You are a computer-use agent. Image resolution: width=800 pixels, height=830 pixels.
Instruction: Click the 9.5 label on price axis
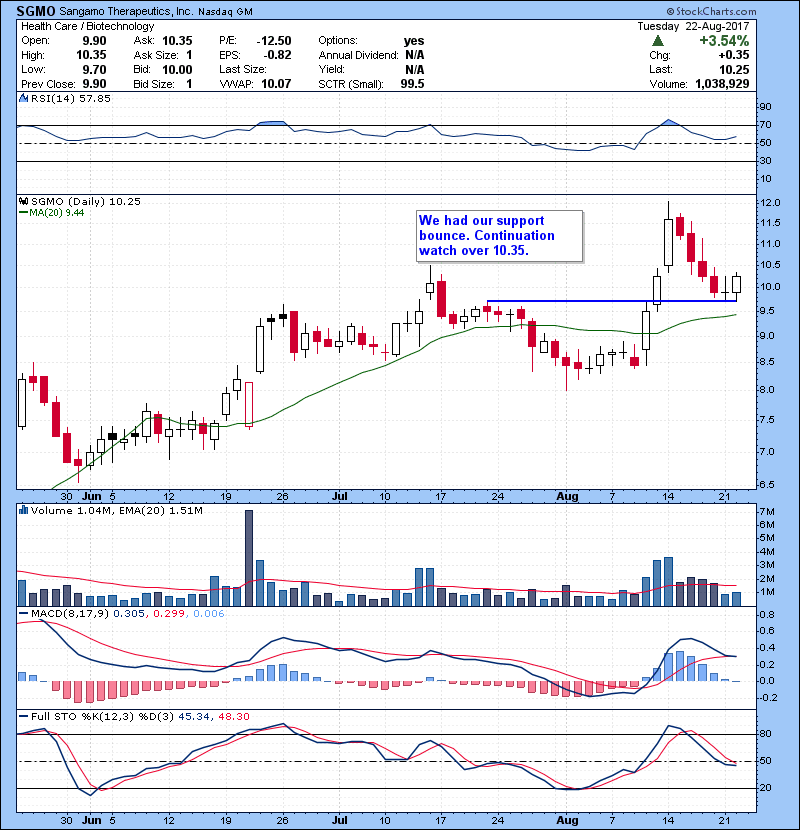click(x=766, y=311)
